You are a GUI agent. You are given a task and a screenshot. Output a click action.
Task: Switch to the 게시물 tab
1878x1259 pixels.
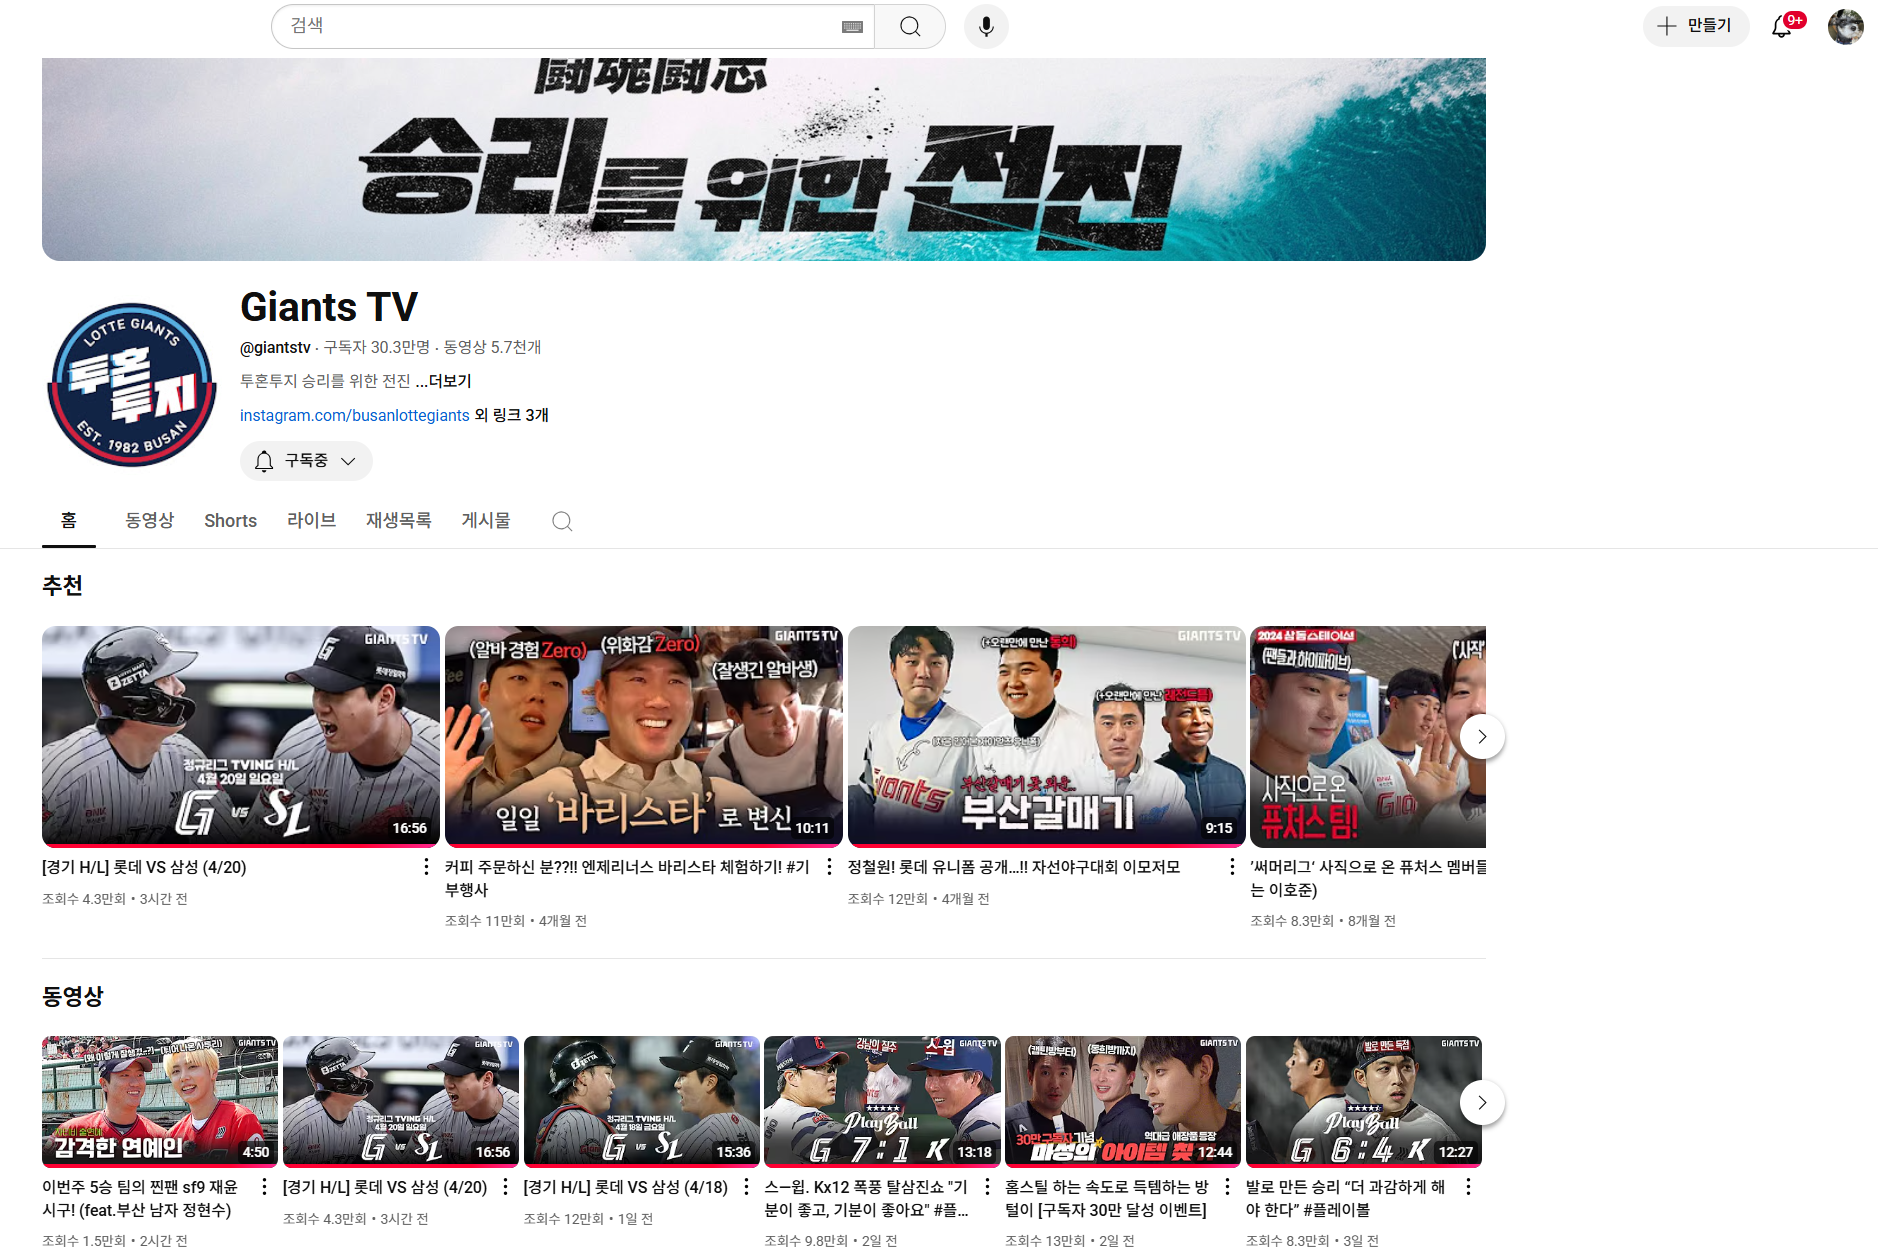click(x=486, y=520)
